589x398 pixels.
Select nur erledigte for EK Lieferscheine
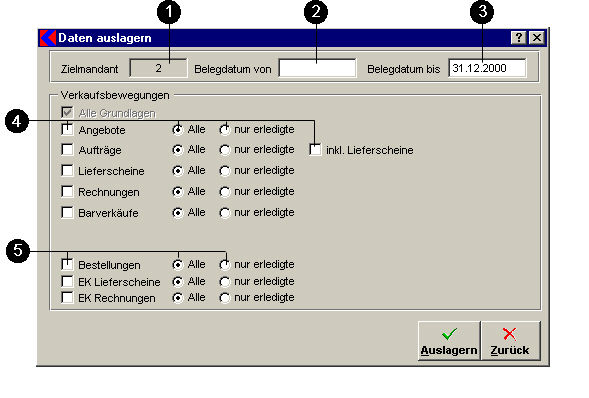point(225,282)
